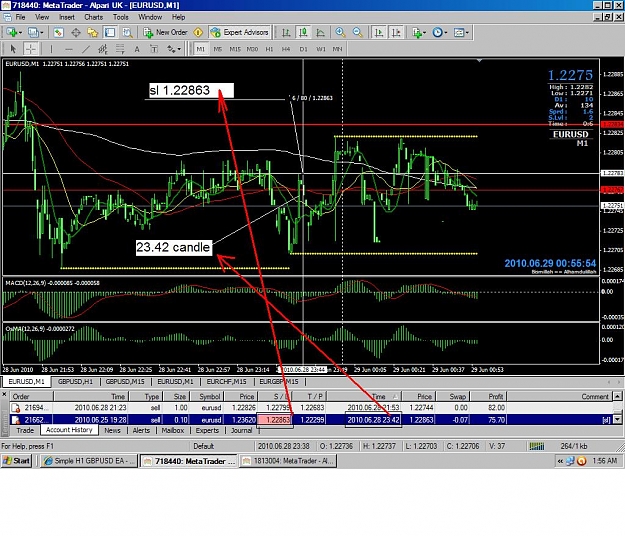Switch timeframe to MN
The height and width of the screenshot is (536, 625).
tap(337, 49)
